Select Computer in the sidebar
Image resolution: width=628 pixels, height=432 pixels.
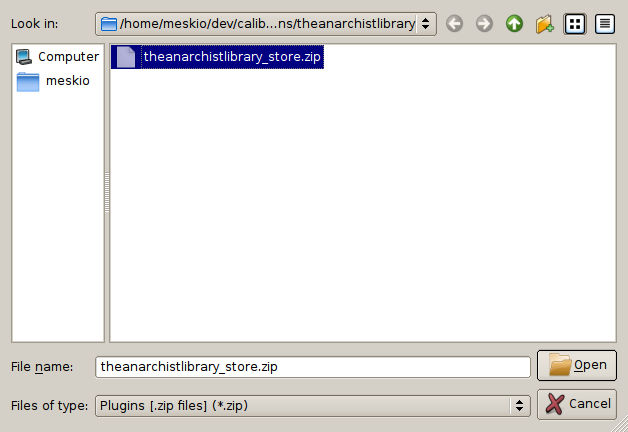(x=58, y=56)
